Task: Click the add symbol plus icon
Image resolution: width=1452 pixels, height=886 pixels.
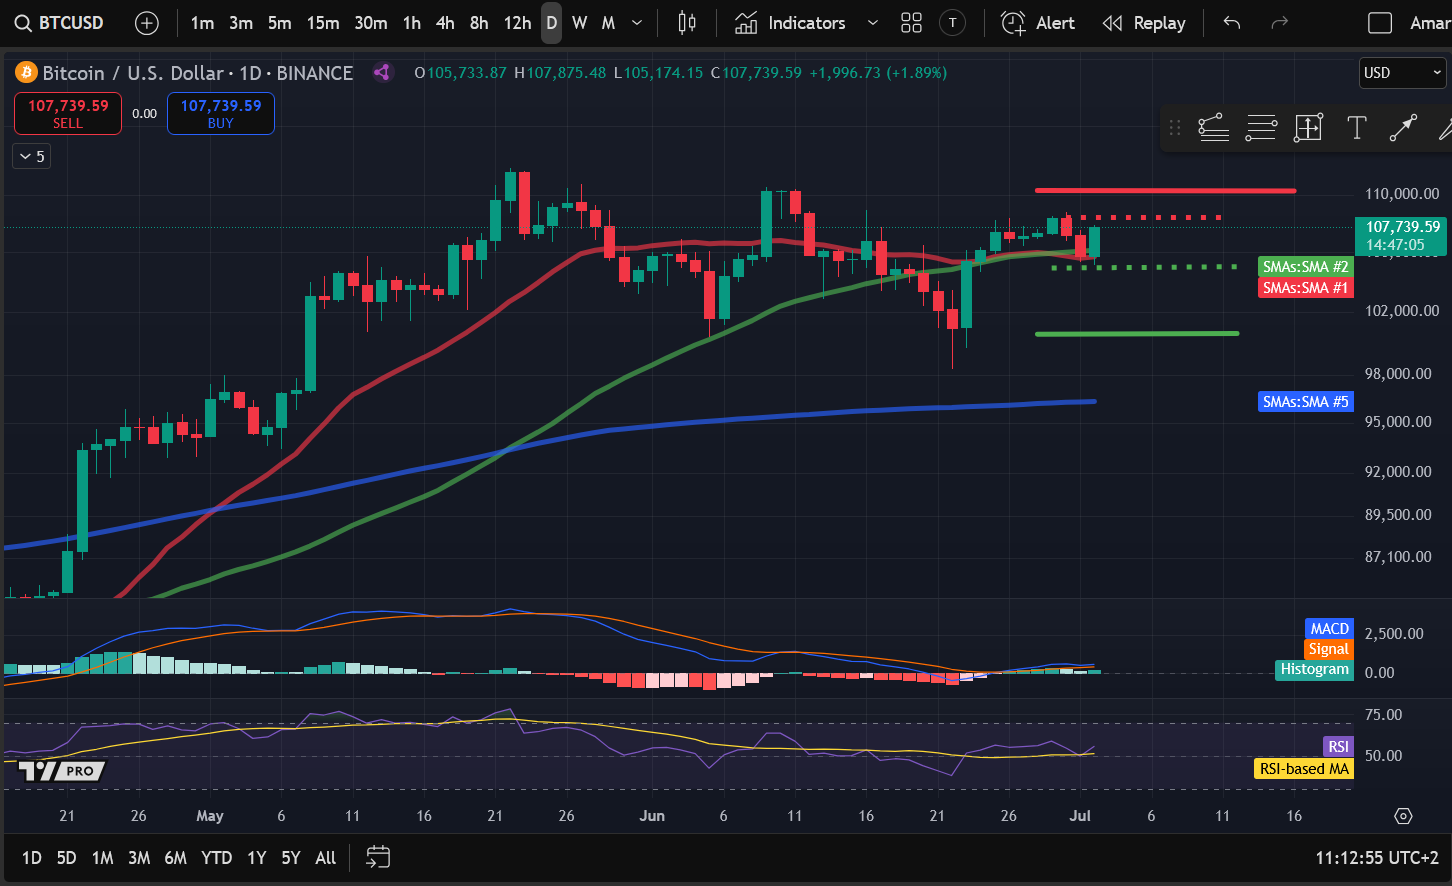Action: (147, 23)
